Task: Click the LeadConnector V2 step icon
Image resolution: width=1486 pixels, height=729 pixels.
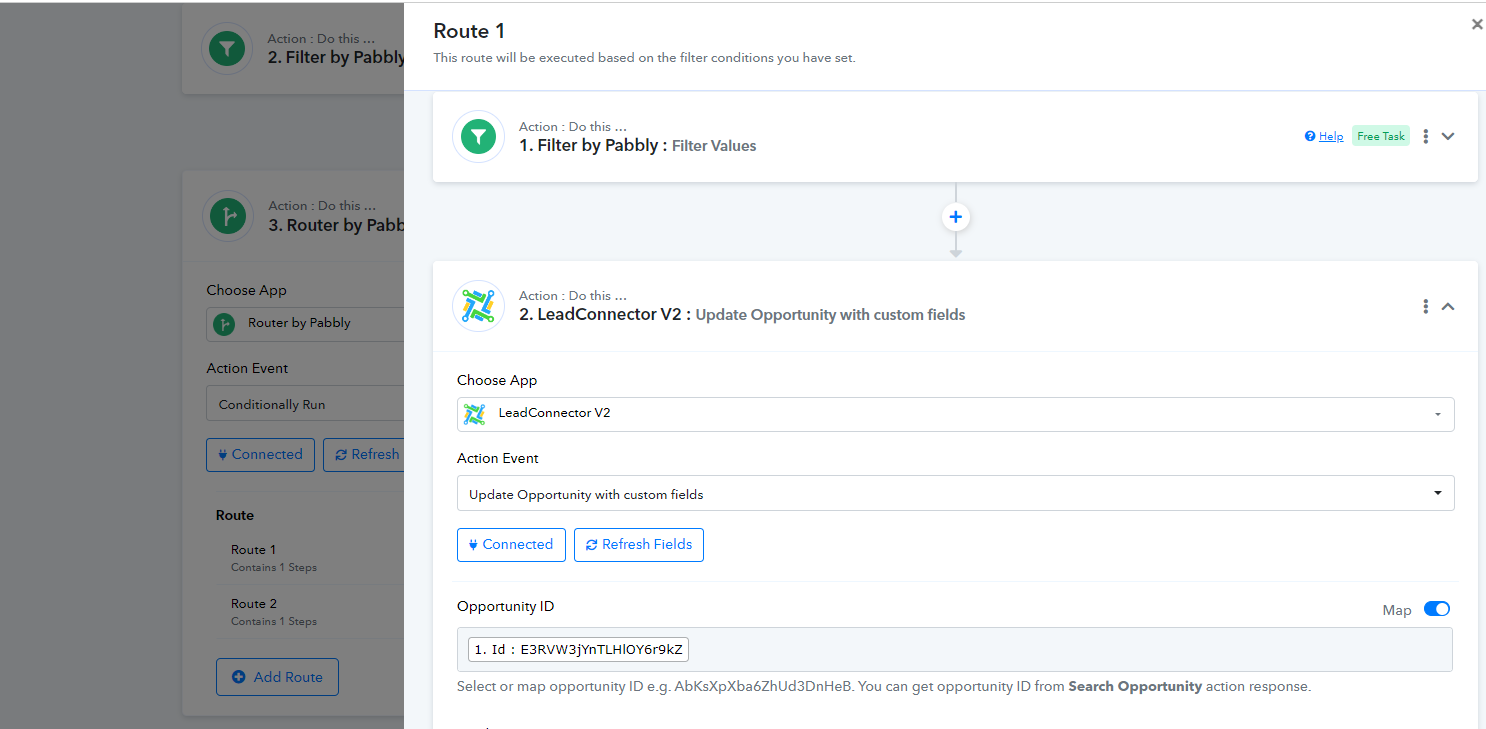Action: tap(478, 306)
